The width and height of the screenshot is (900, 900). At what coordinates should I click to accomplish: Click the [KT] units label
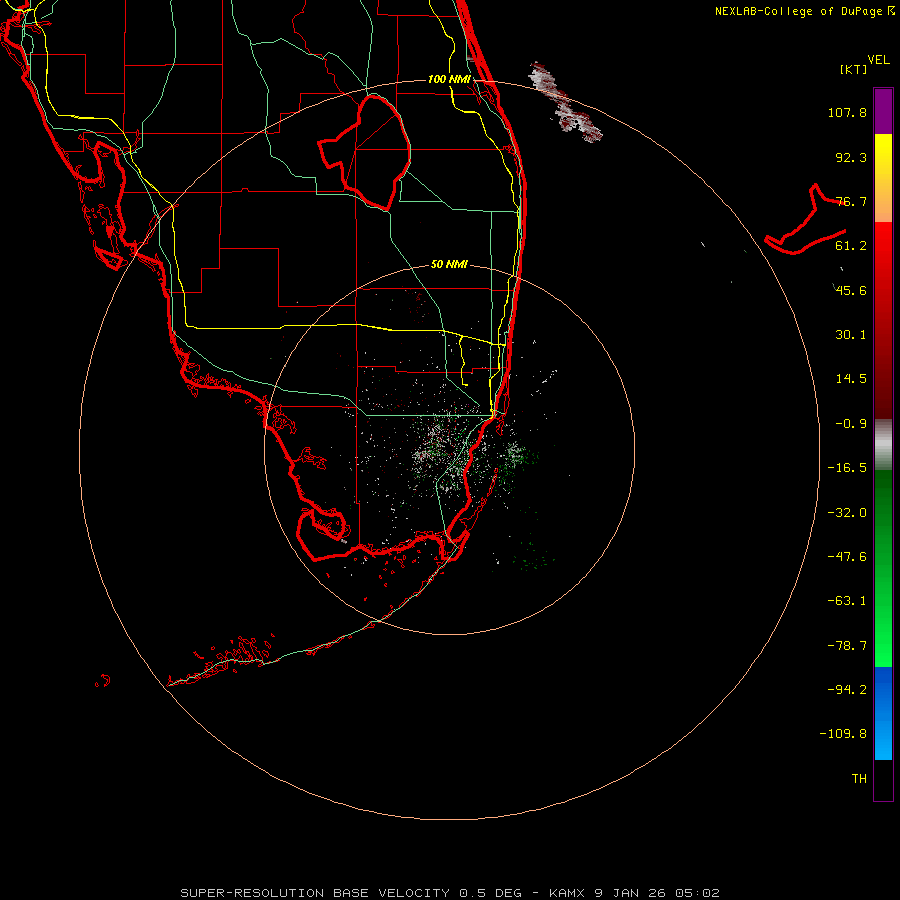point(853,69)
